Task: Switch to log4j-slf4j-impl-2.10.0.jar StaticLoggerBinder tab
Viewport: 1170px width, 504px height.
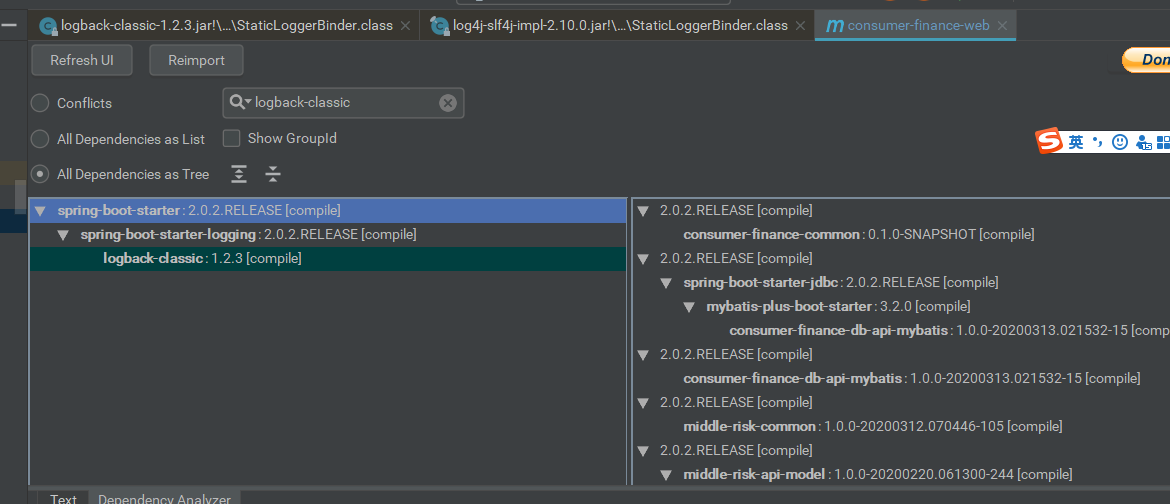Action: pyautogui.click(x=616, y=25)
